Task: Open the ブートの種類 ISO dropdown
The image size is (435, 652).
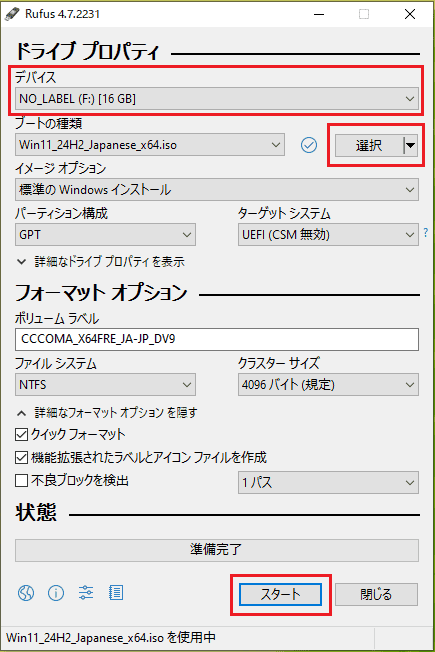Action: click(150, 145)
